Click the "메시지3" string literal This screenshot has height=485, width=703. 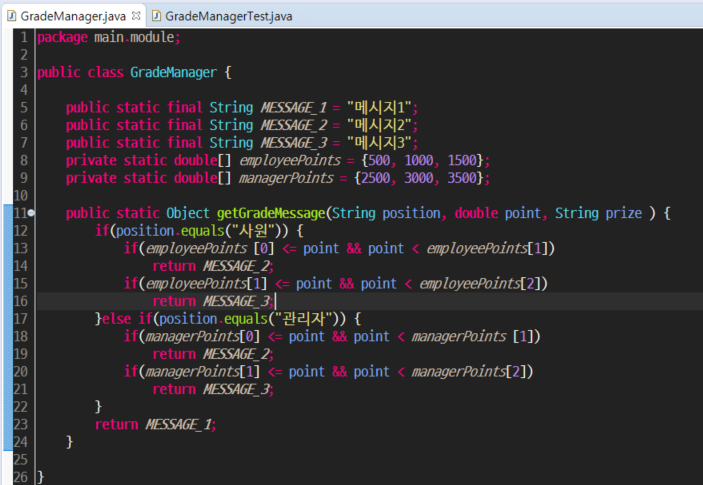(379, 143)
